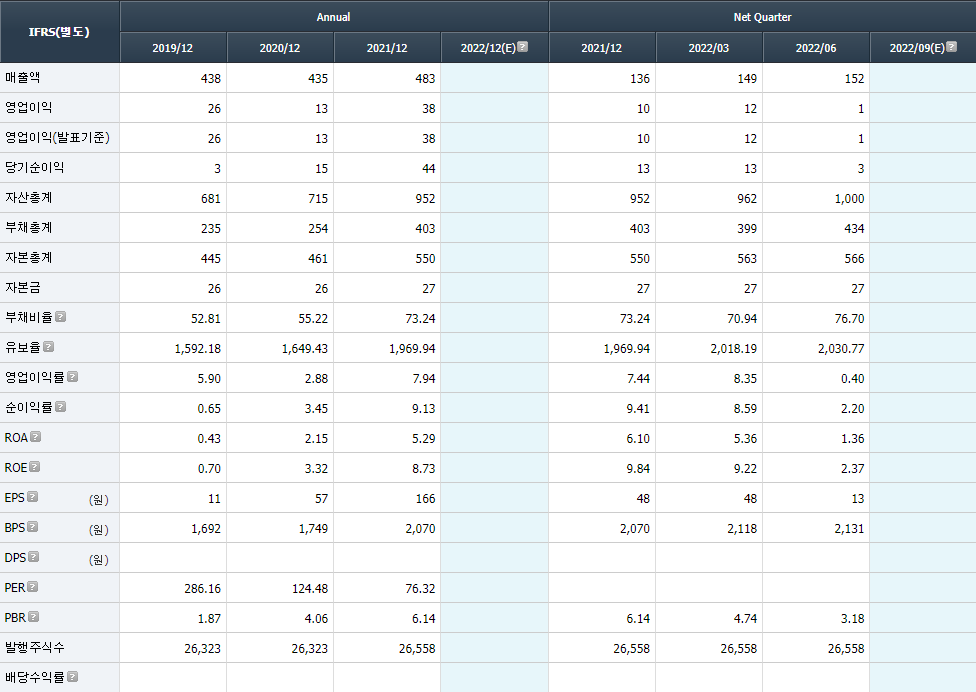The height and width of the screenshot is (692, 976).
Task: Click the 매출액 value 483
Action: click(425, 78)
